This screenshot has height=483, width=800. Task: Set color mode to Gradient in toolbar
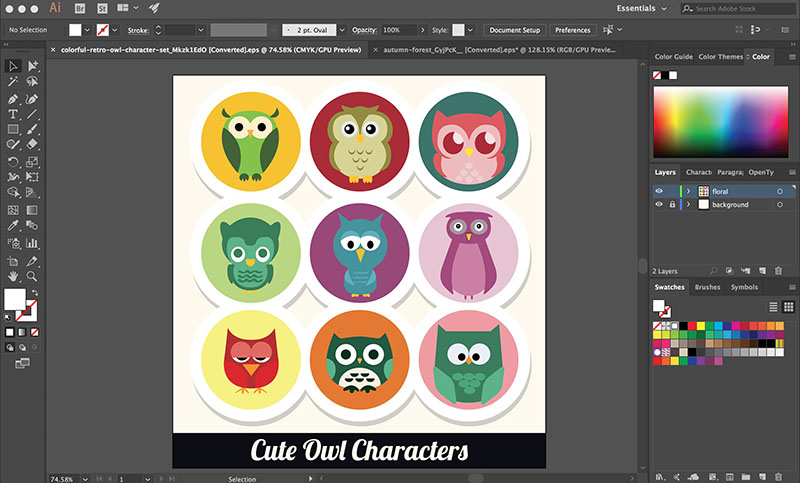[22, 333]
